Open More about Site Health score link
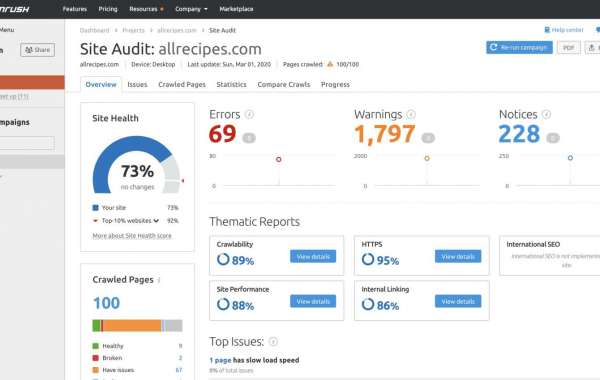 tap(132, 236)
